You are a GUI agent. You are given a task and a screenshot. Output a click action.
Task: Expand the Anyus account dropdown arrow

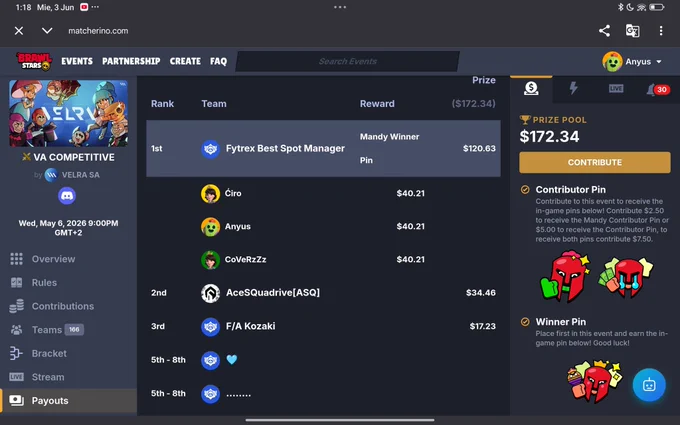[659, 62]
